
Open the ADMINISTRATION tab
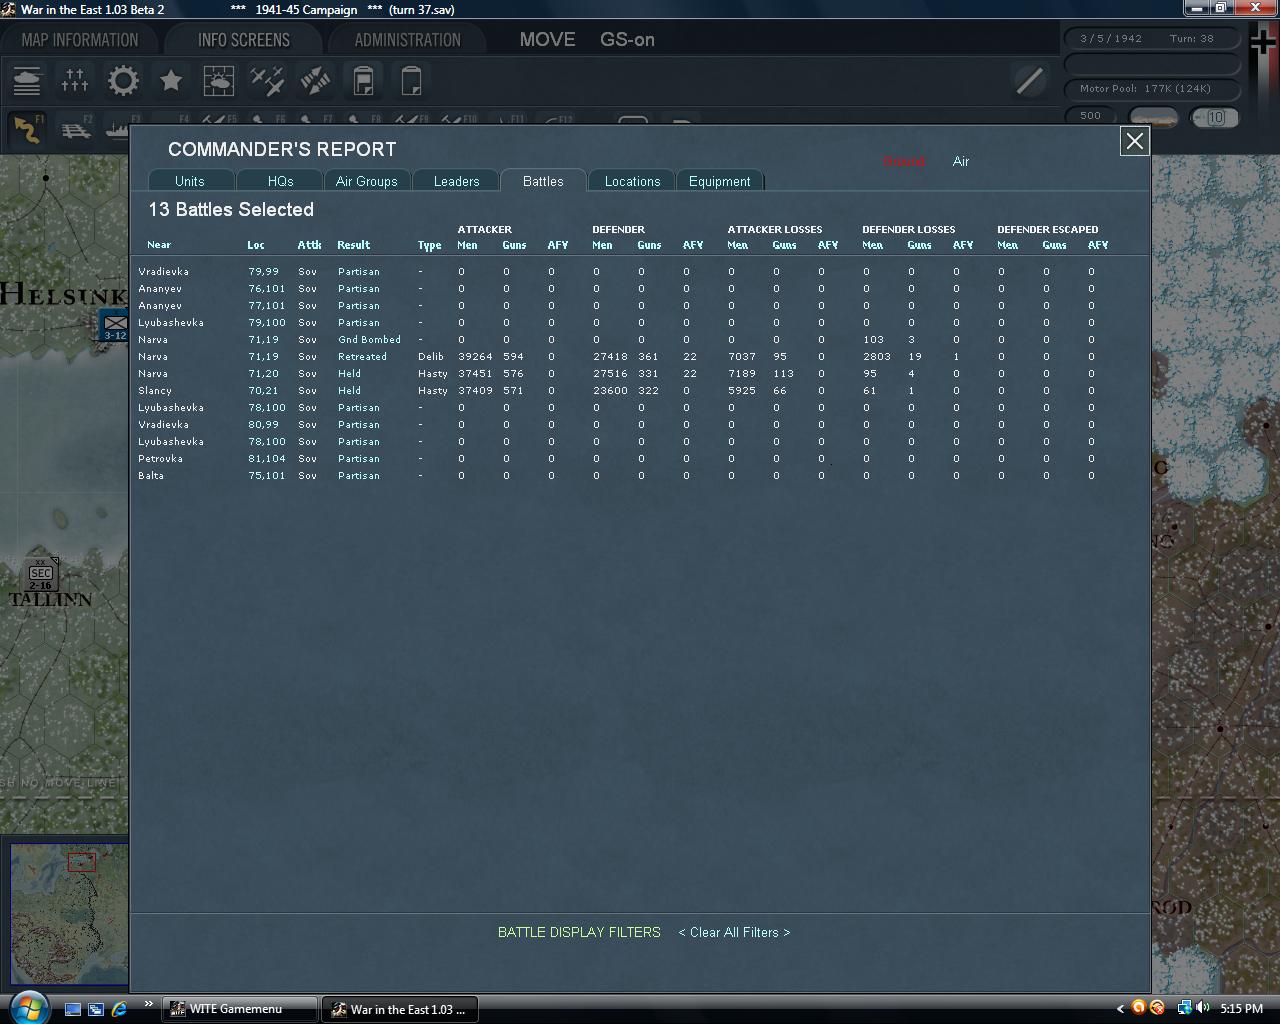(408, 40)
